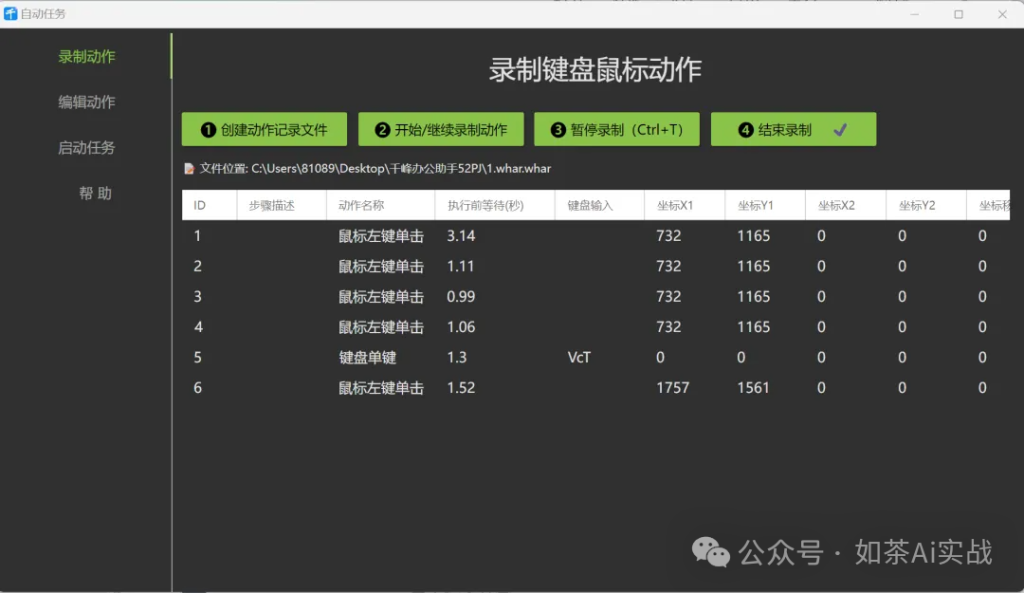Click 坐标X2 column header
Screen dimensions: 1024x593
tap(845, 205)
